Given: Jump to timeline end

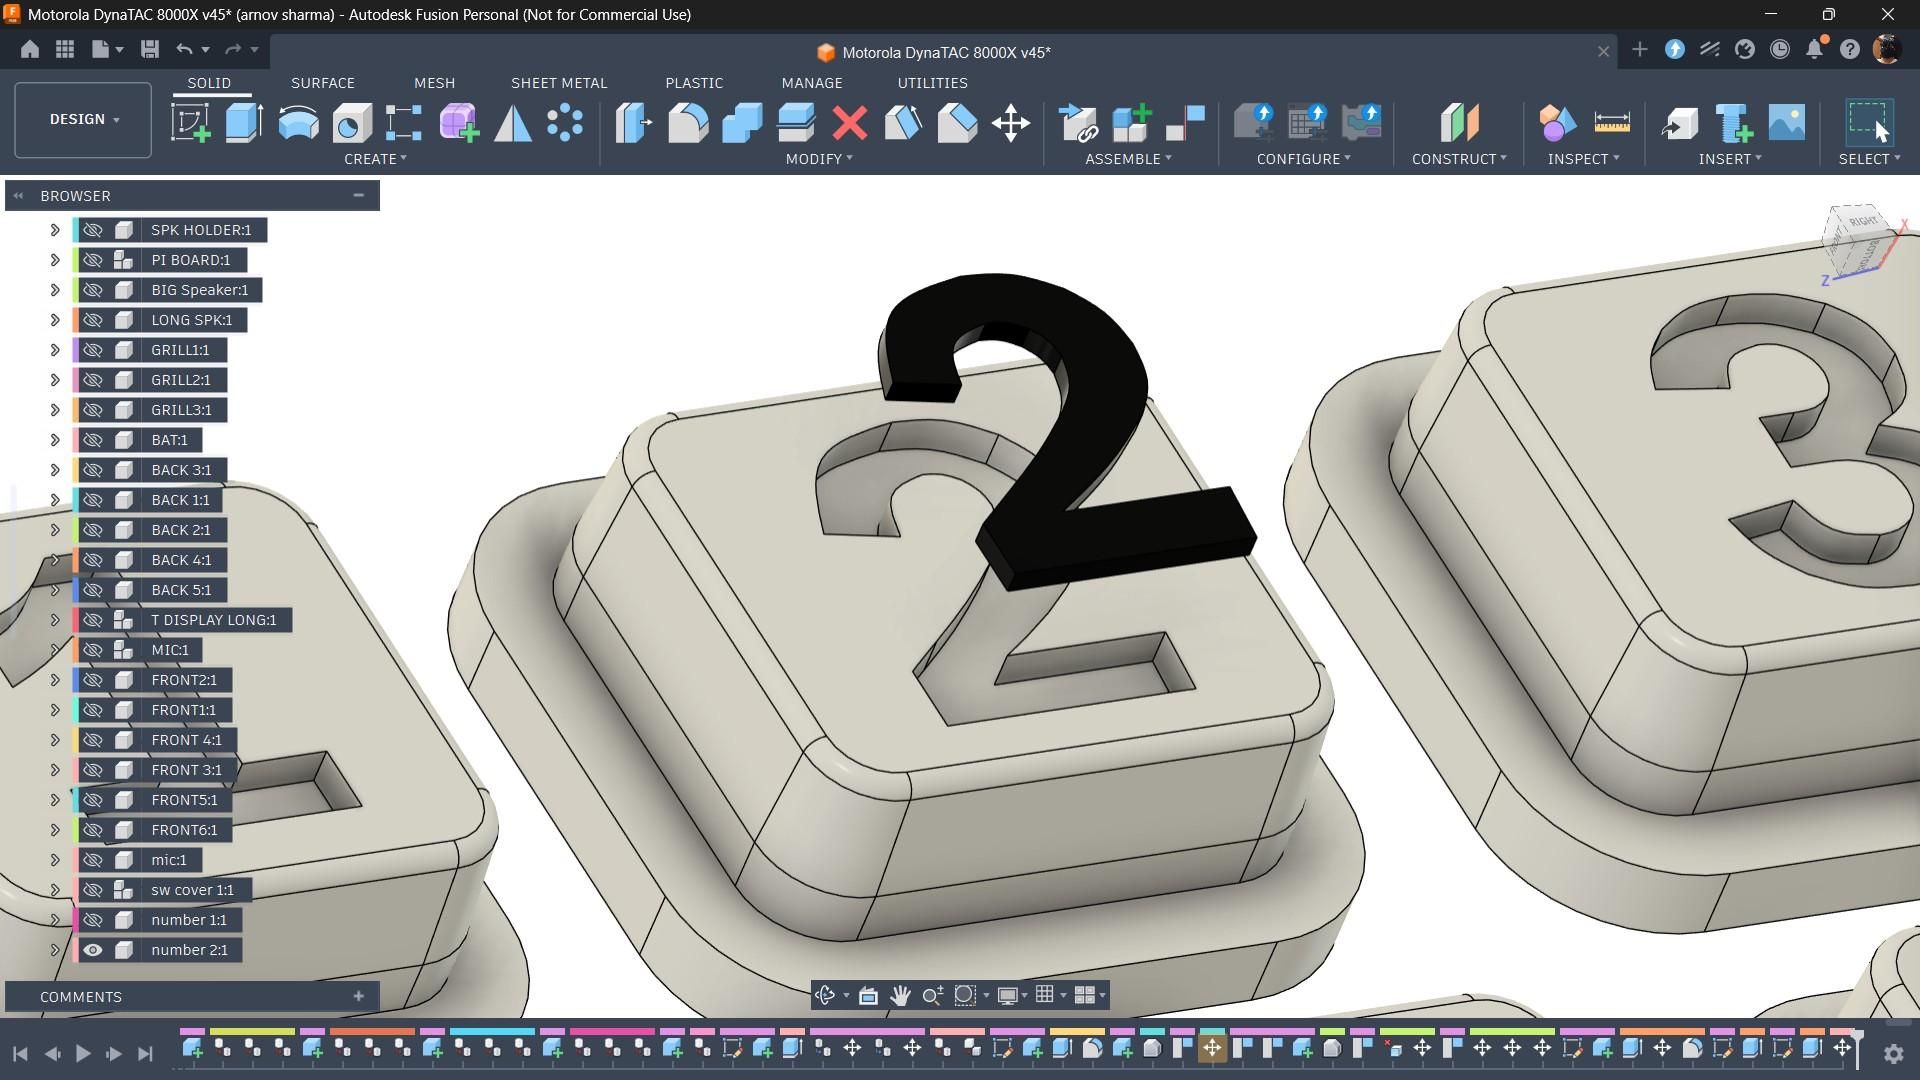Looking at the screenshot, I should pyautogui.click(x=146, y=1053).
